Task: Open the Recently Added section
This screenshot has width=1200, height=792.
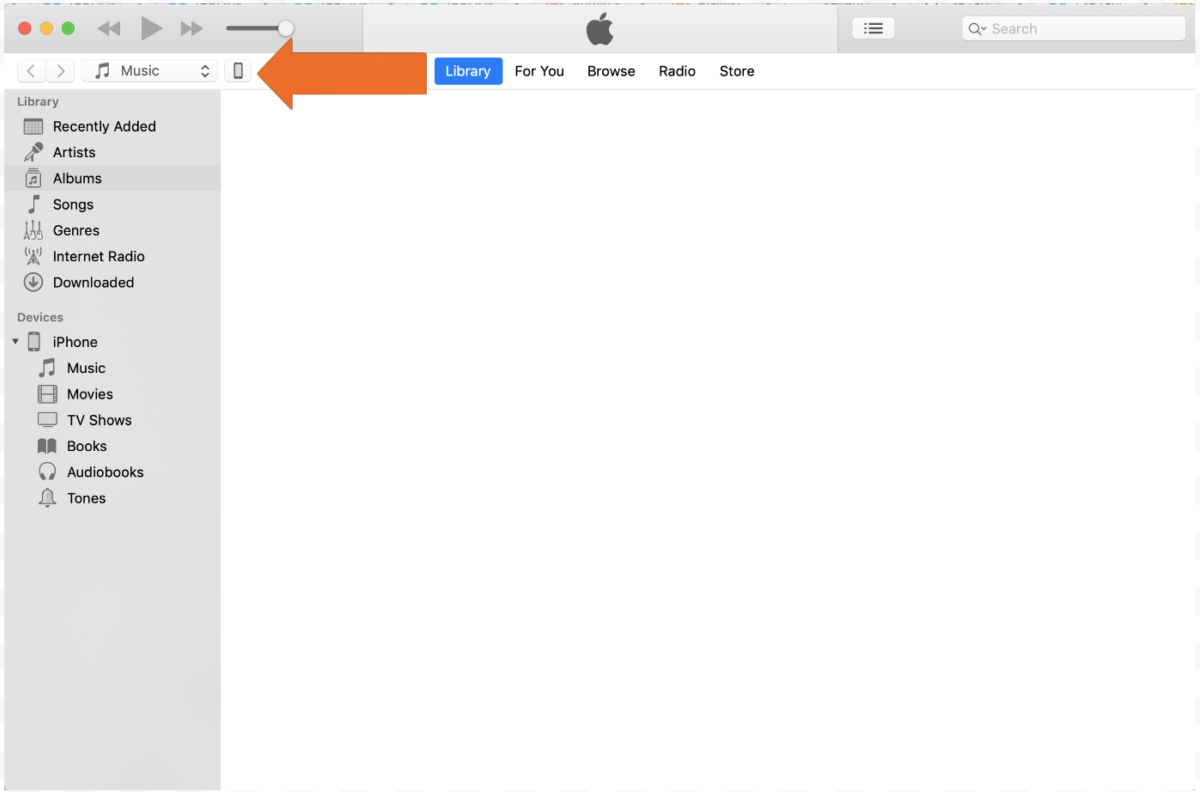Action: point(103,126)
